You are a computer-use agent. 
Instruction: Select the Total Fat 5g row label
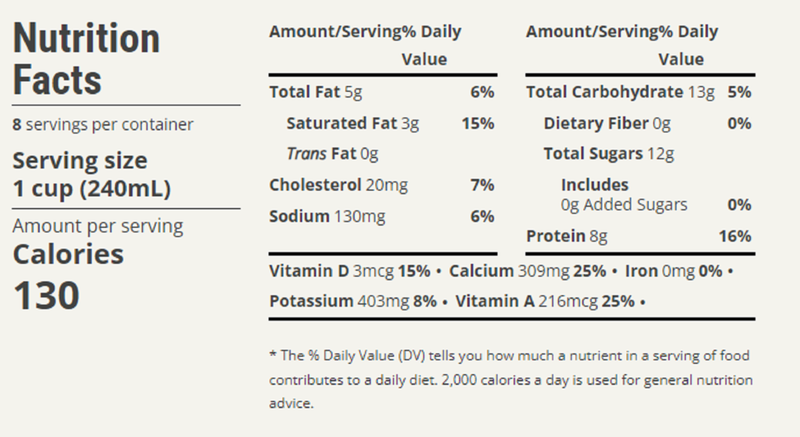coord(310,93)
